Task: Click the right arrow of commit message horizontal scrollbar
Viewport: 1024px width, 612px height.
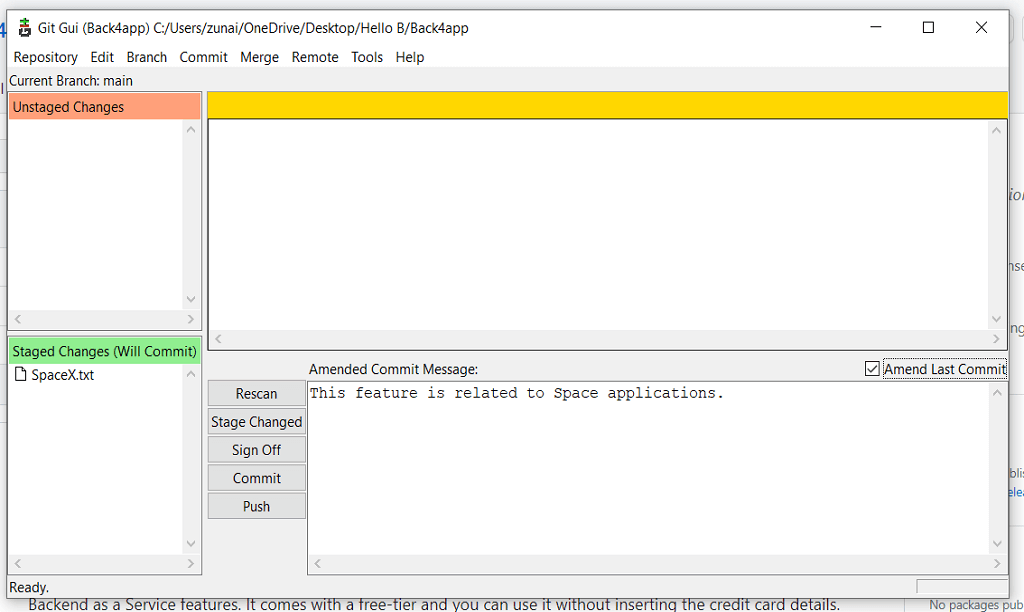Action: pyautogui.click(x=997, y=564)
